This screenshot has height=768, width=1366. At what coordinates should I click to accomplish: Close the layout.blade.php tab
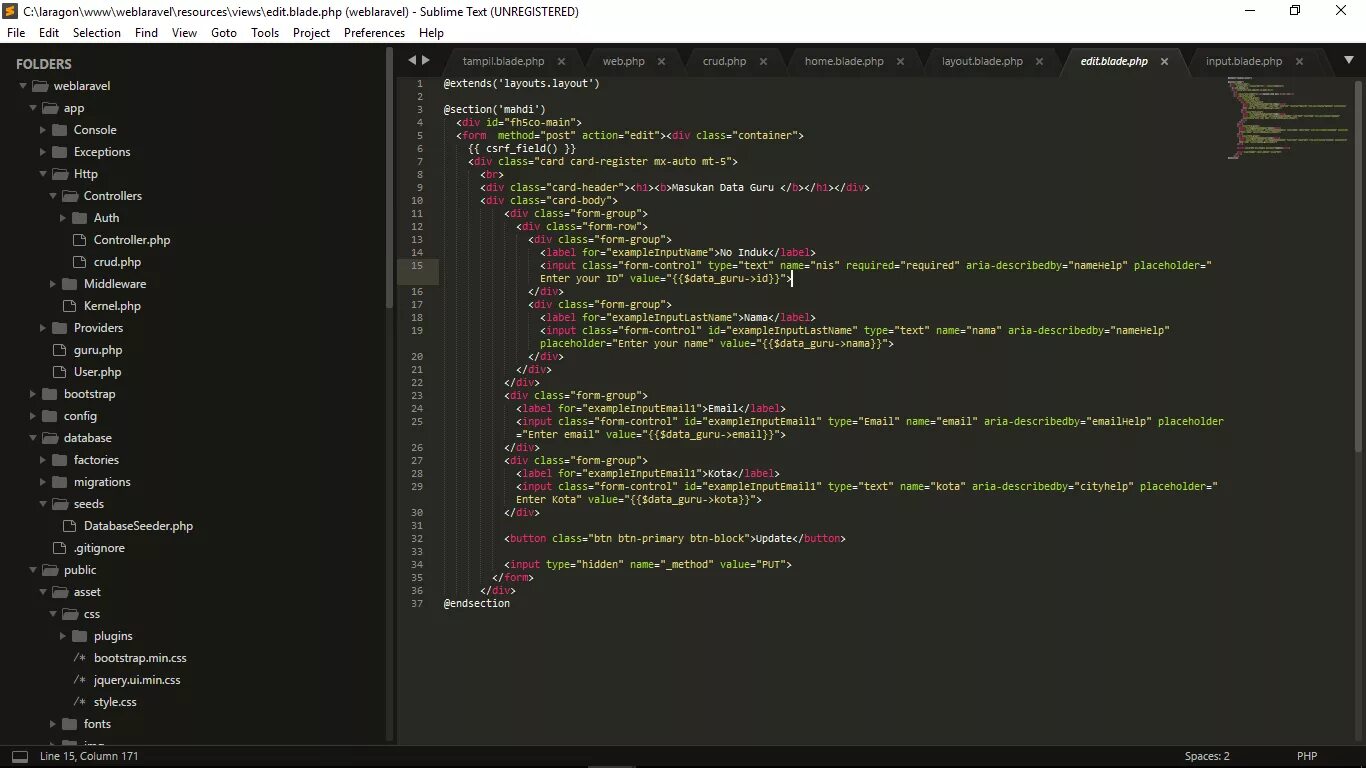[1039, 61]
